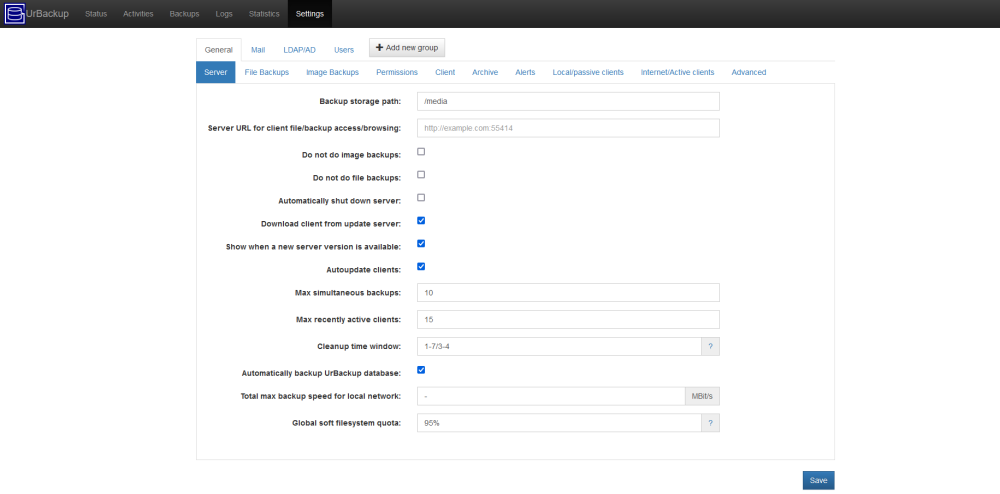Go to Activities in the top navbar

pos(138,14)
